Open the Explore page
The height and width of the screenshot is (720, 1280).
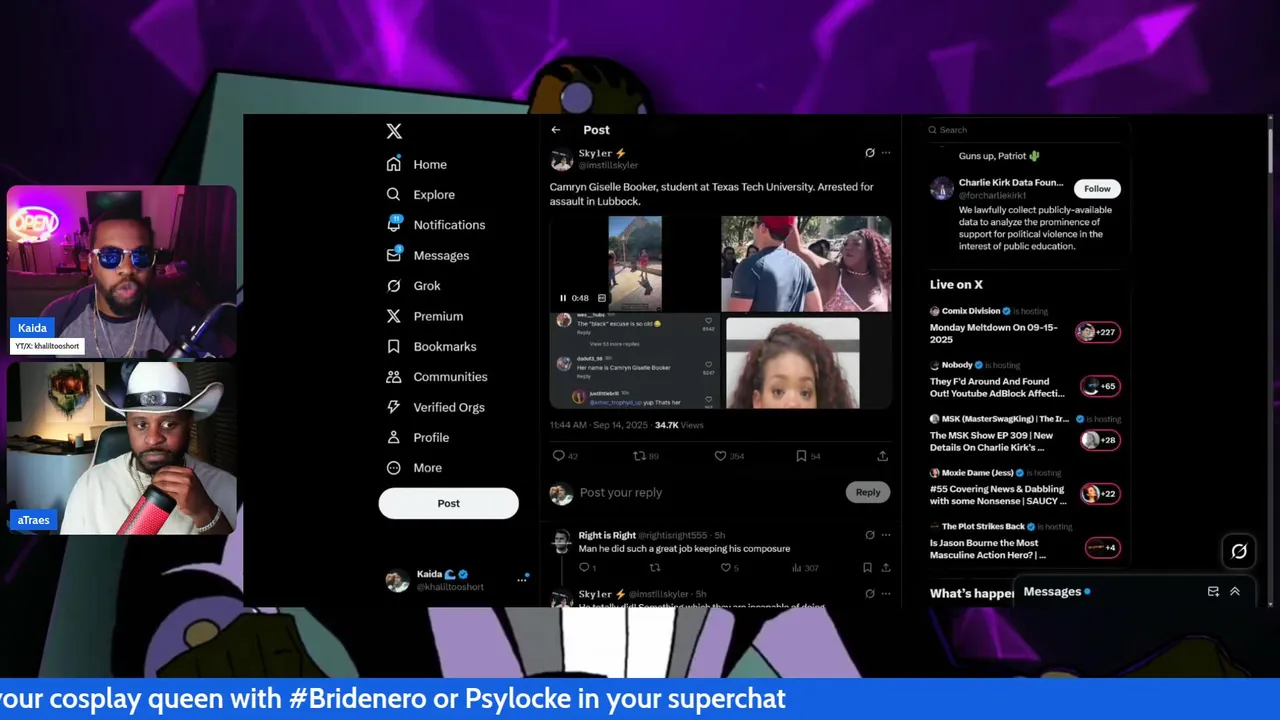click(x=421, y=194)
